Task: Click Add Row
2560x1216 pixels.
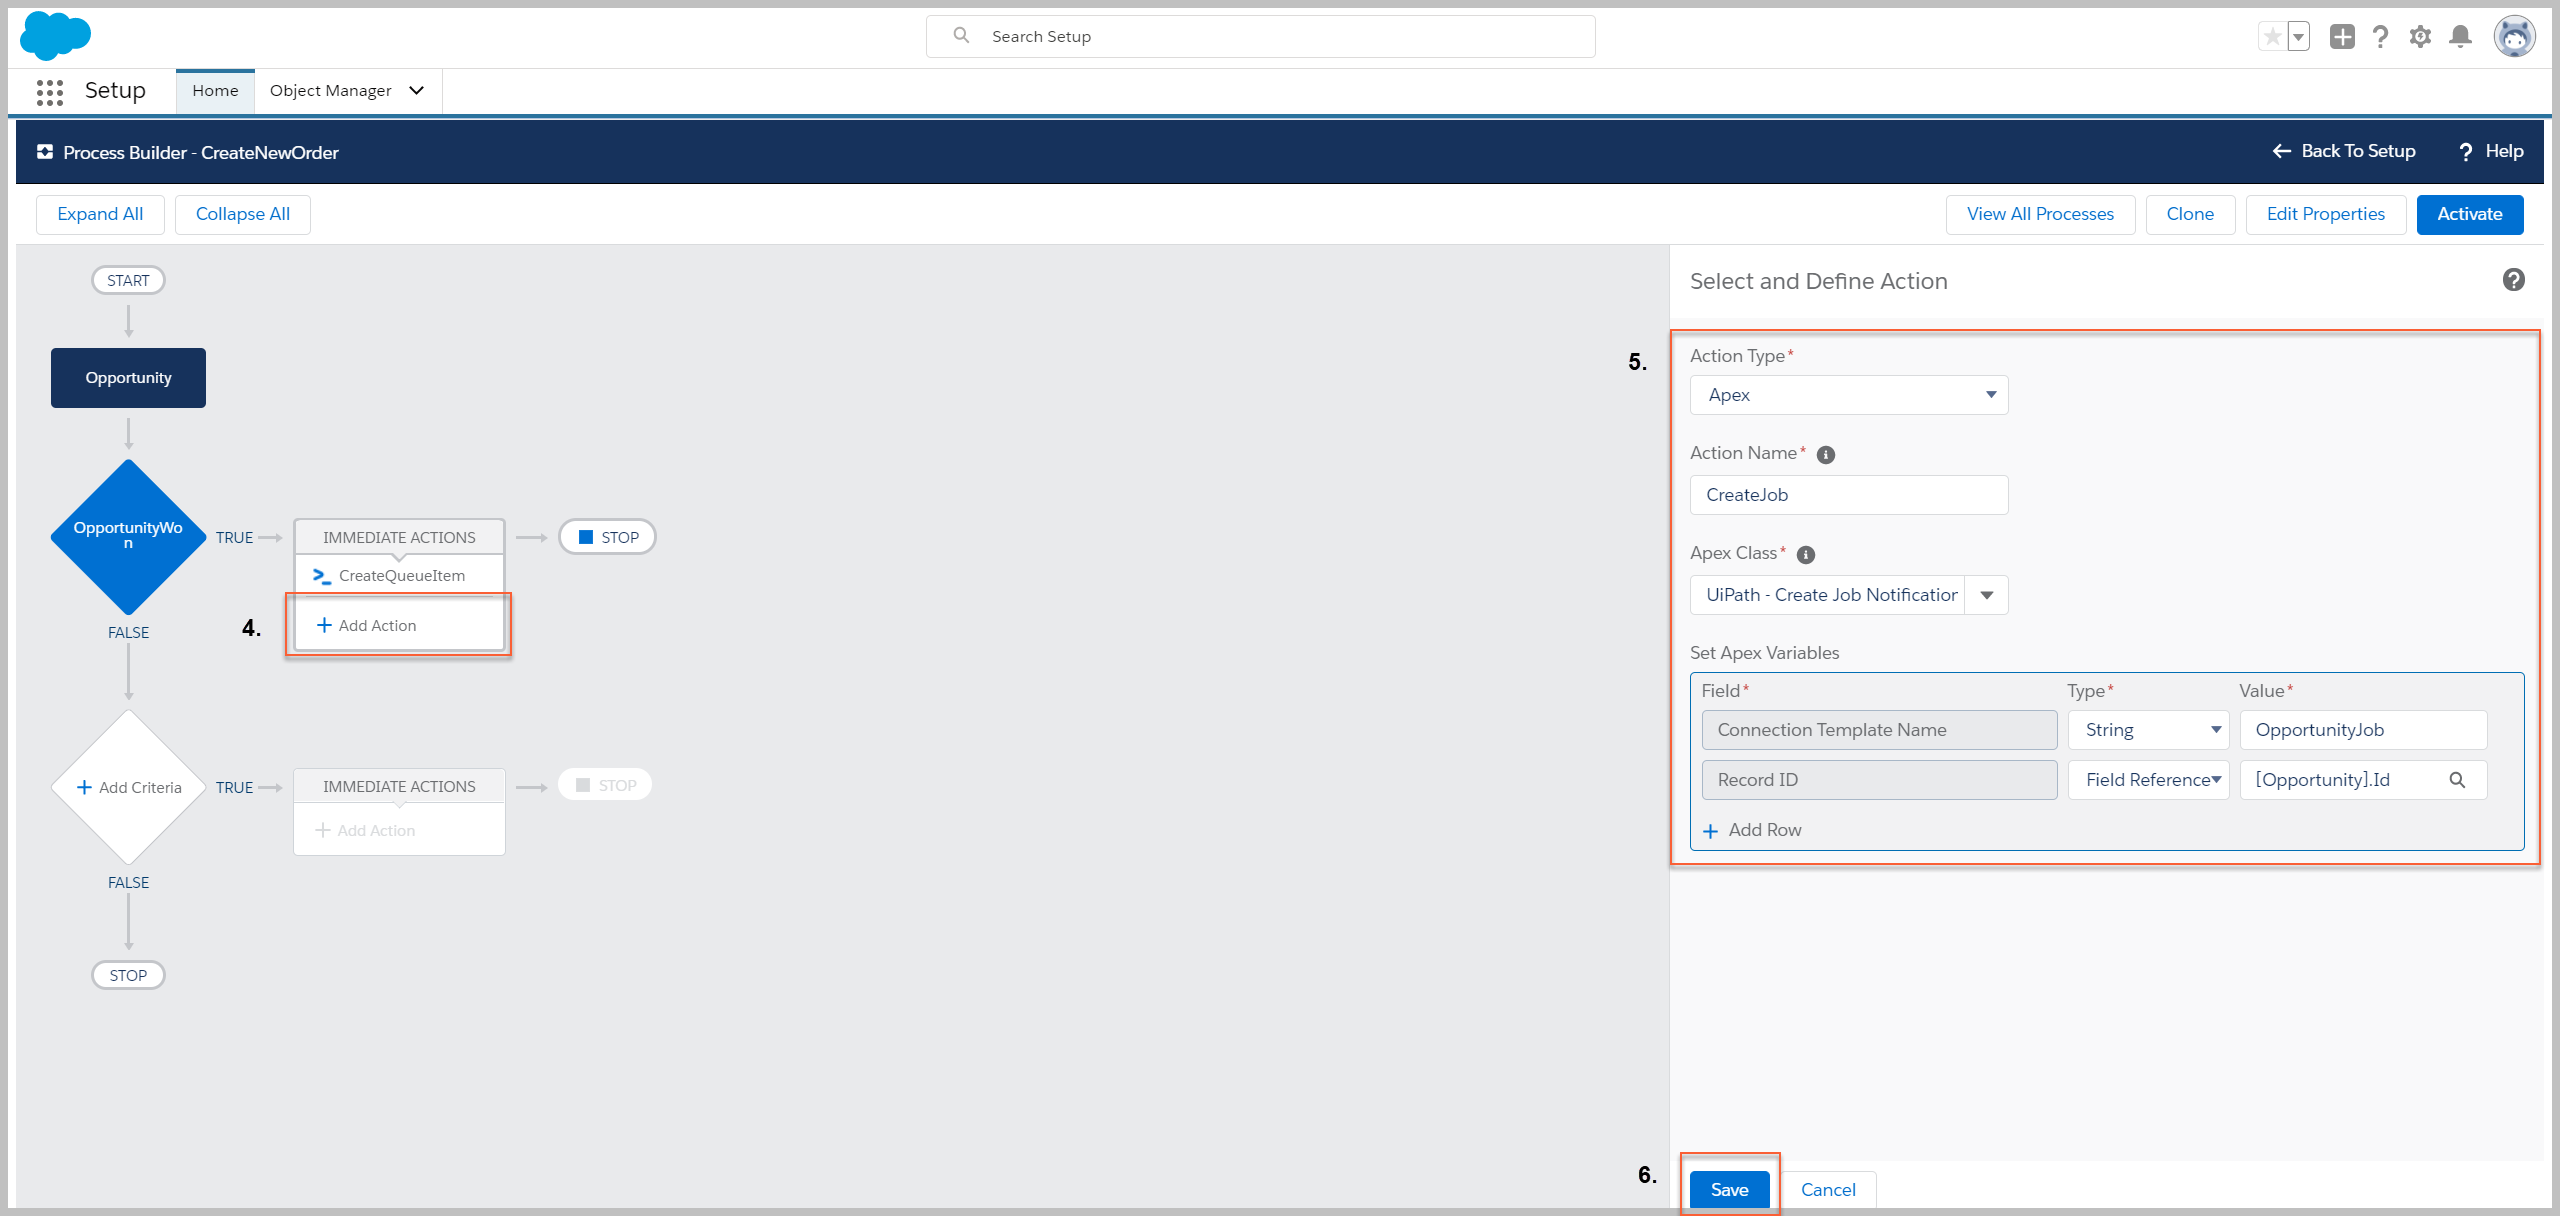Action: tap(1752, 830)
